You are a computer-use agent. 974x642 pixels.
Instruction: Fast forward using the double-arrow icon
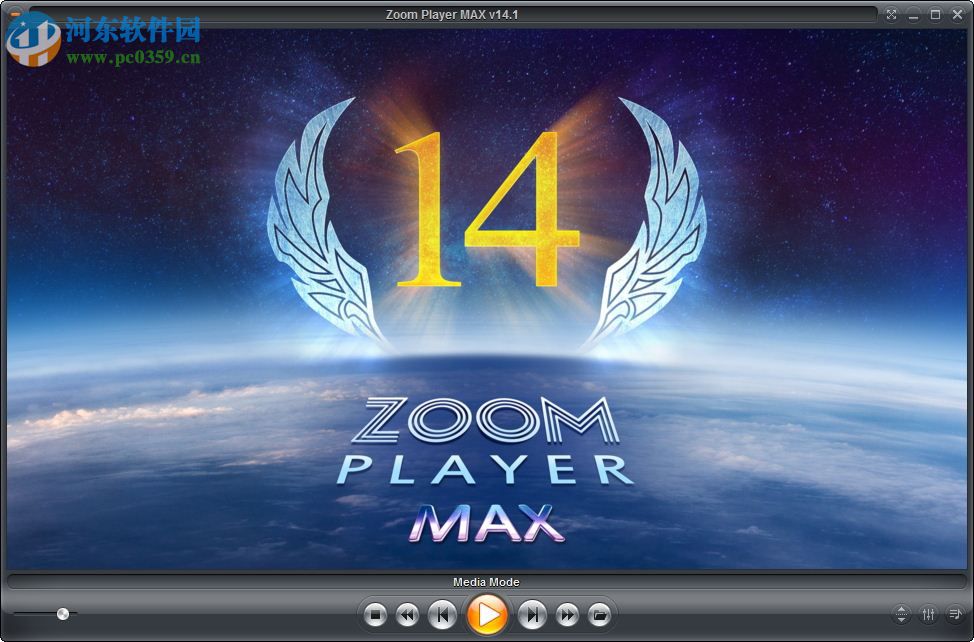[567, 615]
